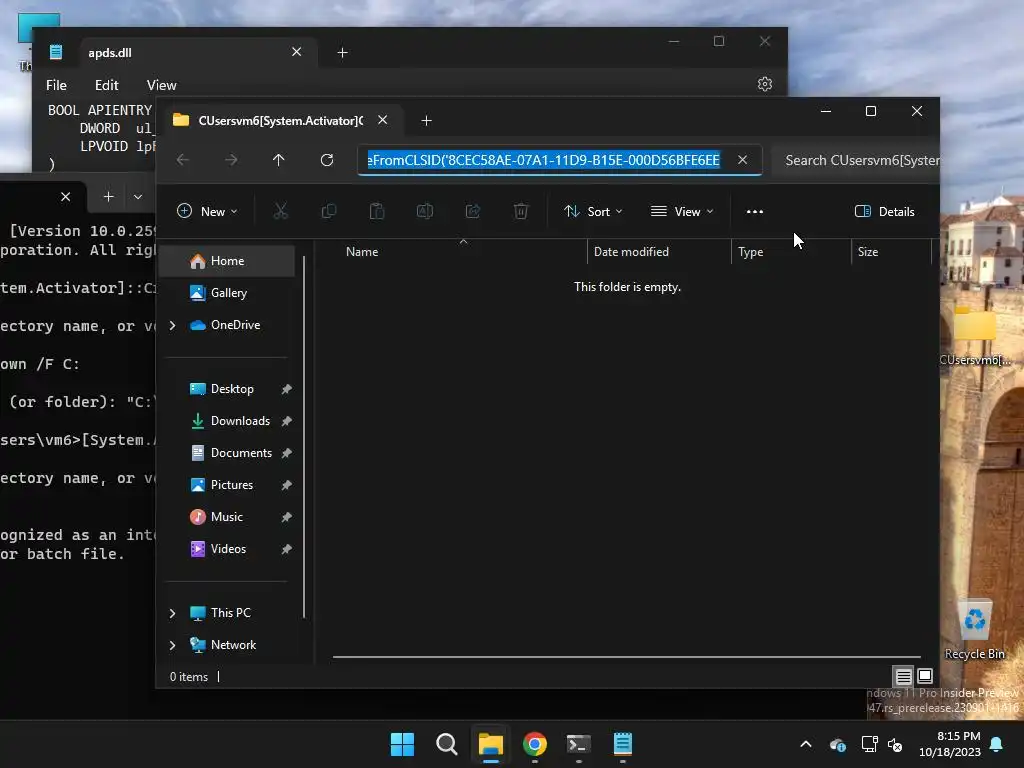Open notification bell in the taskbar
1024x768 pixels.
(997, 744)
